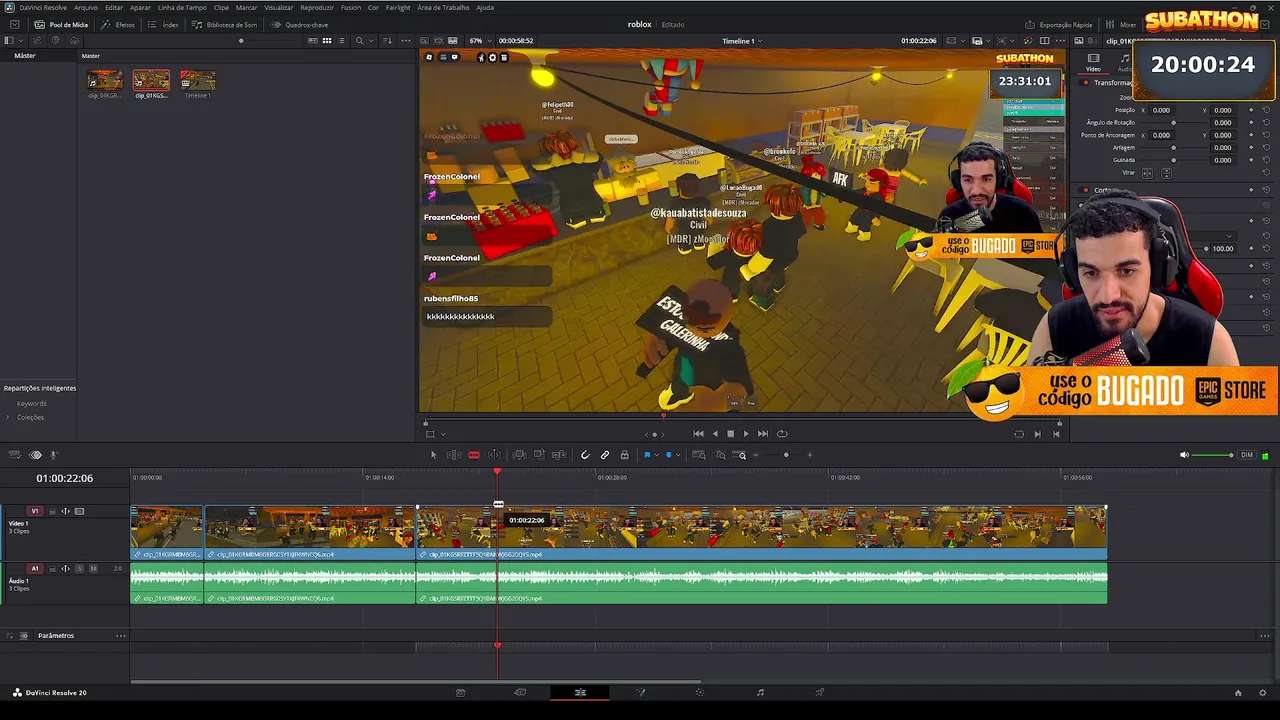Open the Timeline 1 selector dropdown
The width and height of the screenshot is (1280, 720).
[742, 41]
